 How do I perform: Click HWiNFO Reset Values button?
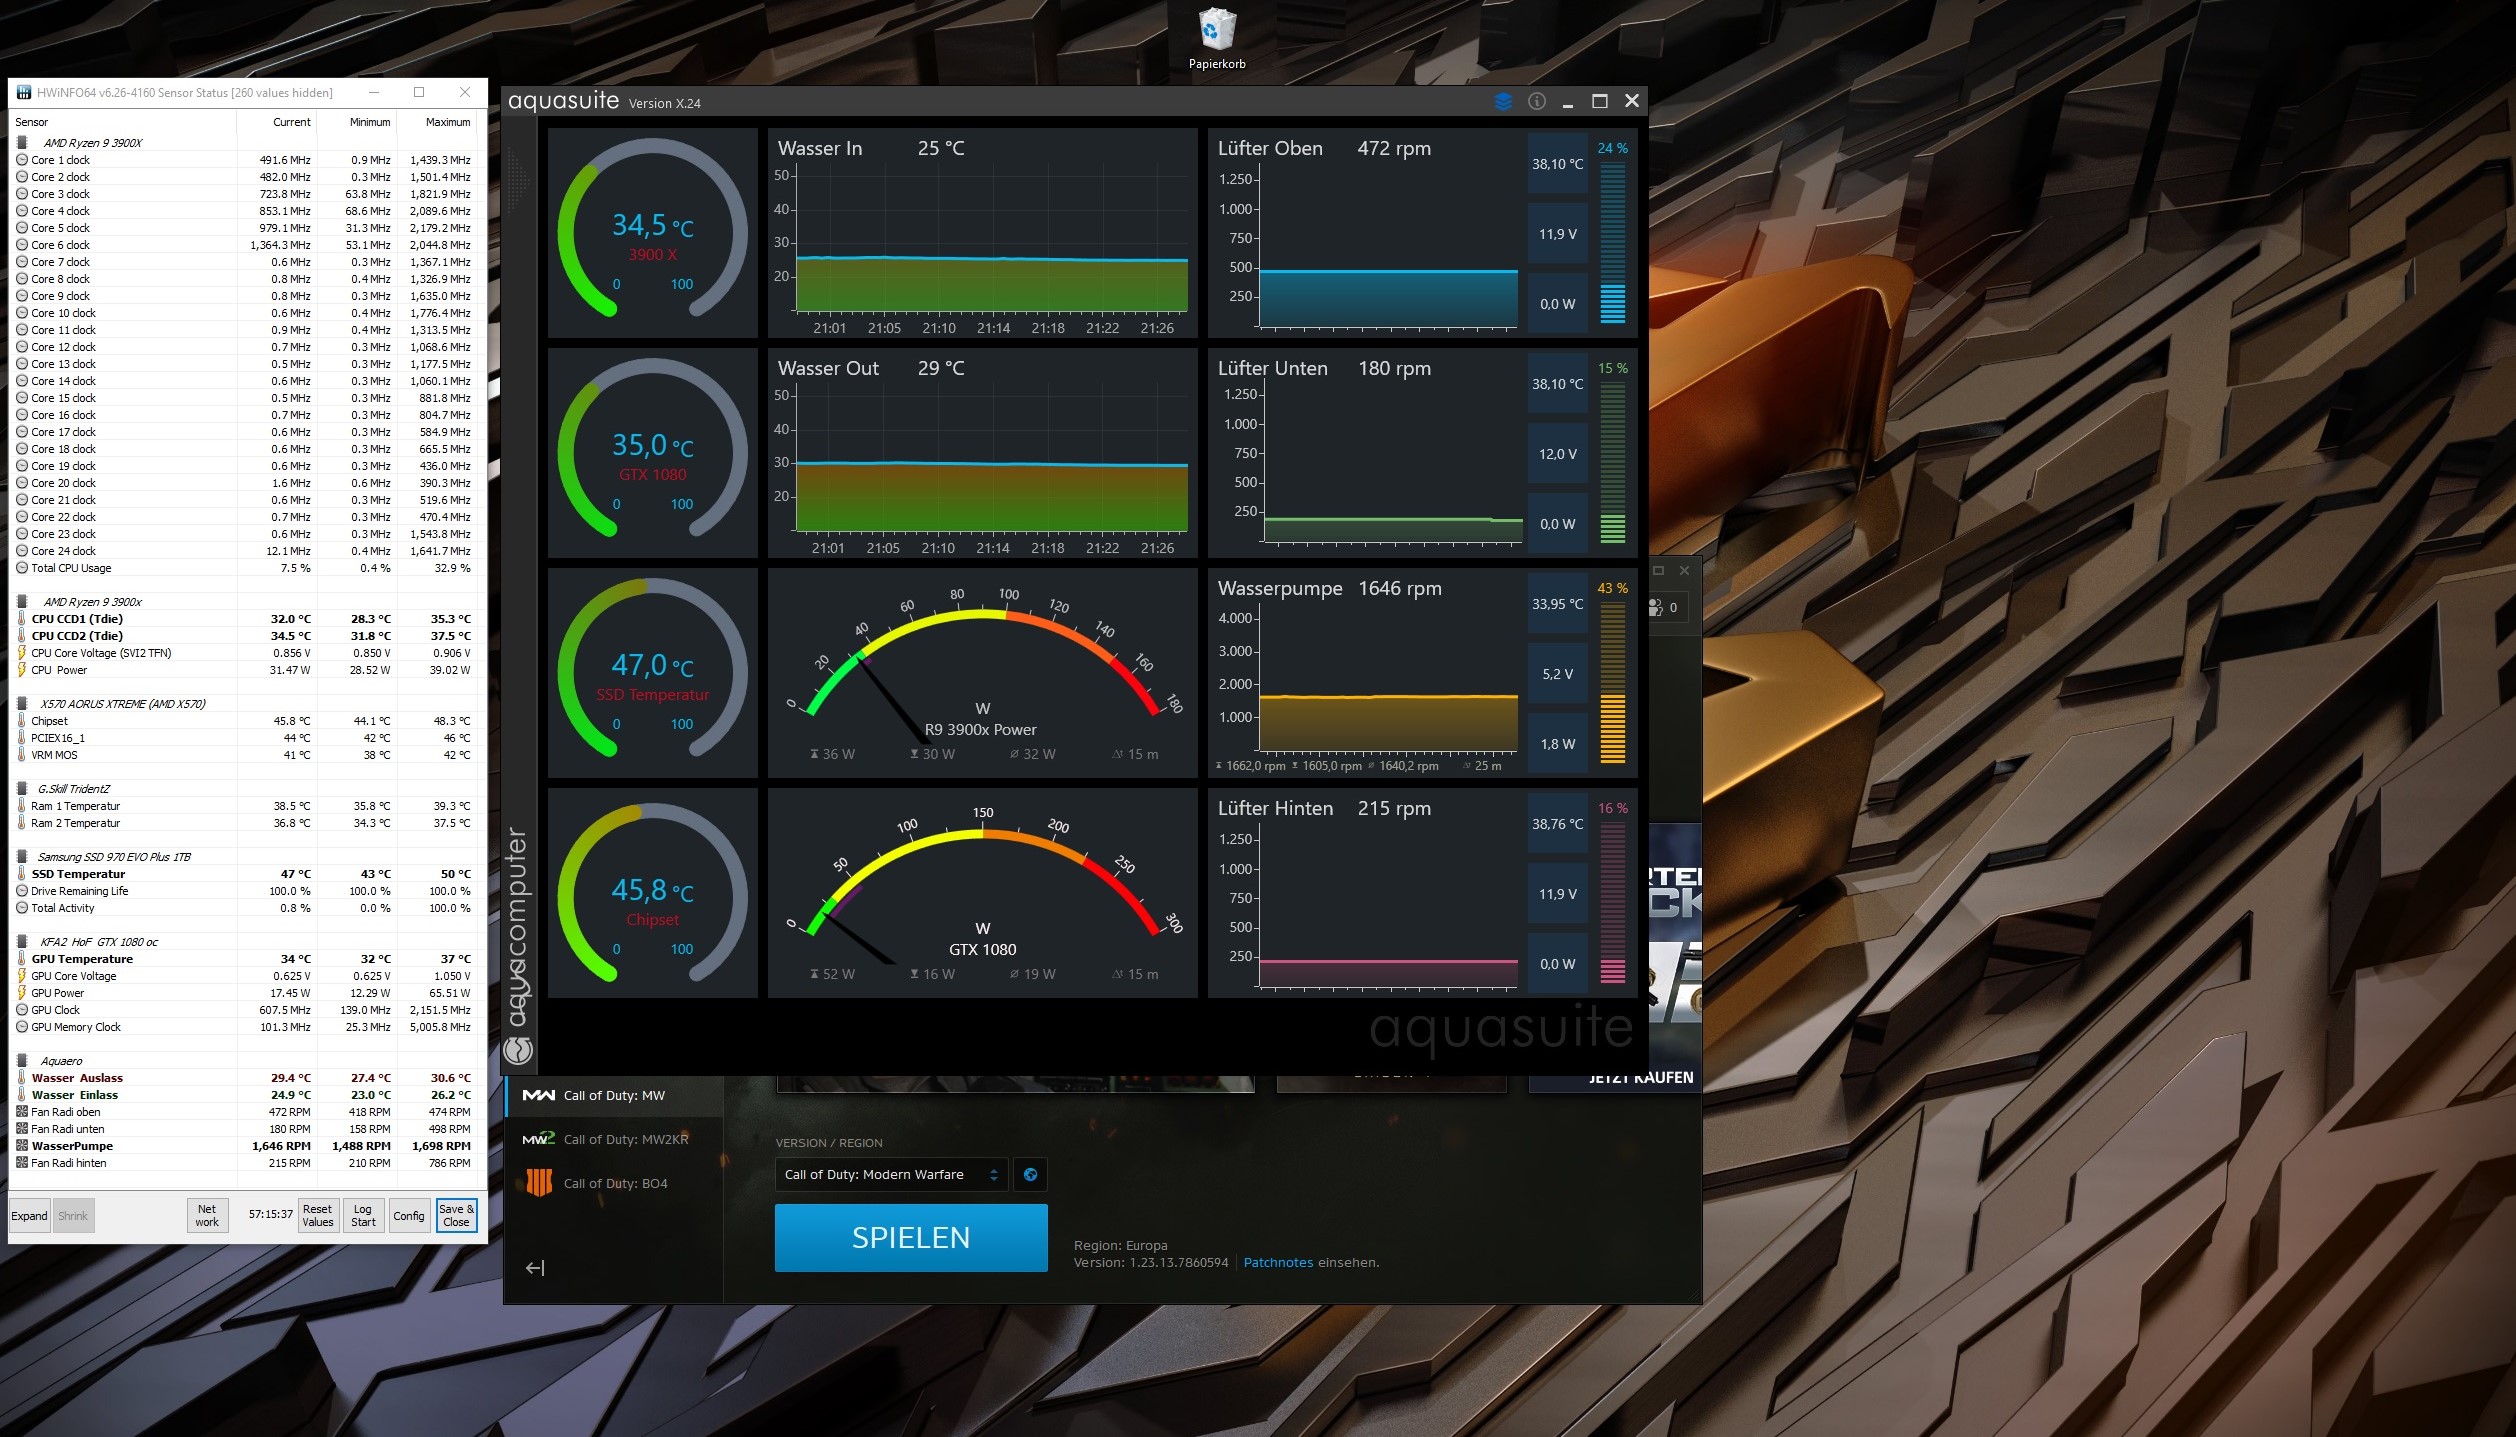pos(317,1216)
